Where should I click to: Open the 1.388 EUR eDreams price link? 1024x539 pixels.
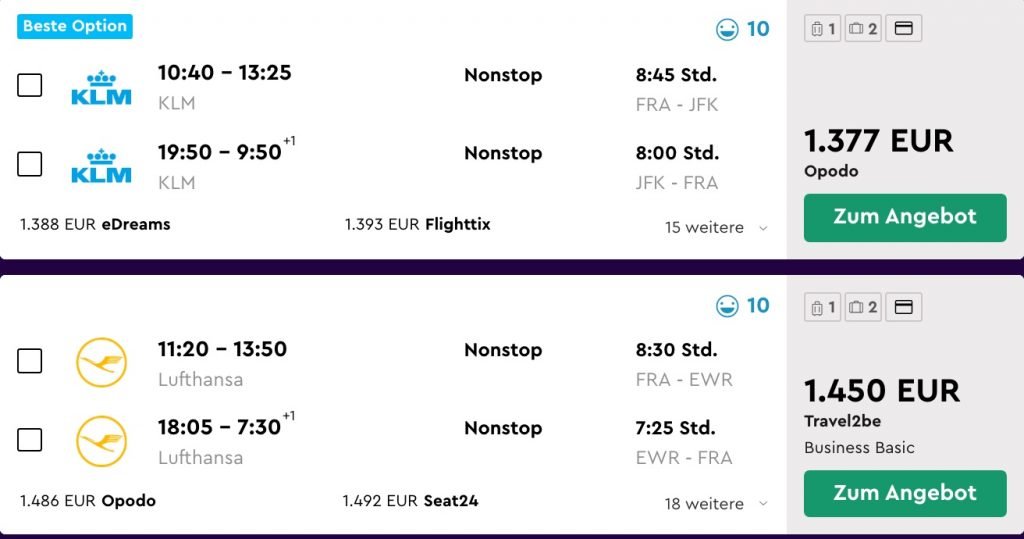tap(95, 224)
